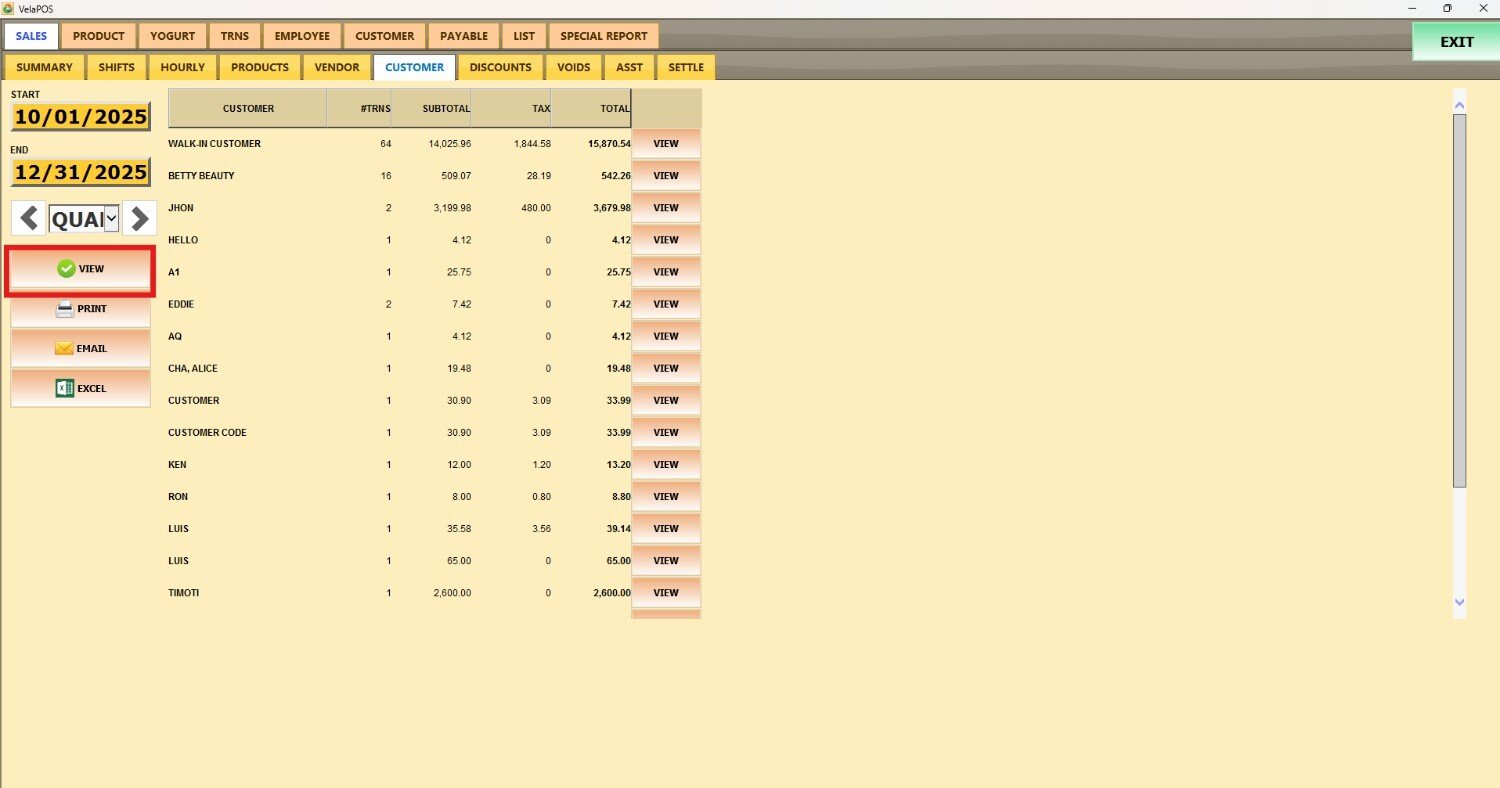
Task: Send report via Email envelope button
Action: (80, 349)
